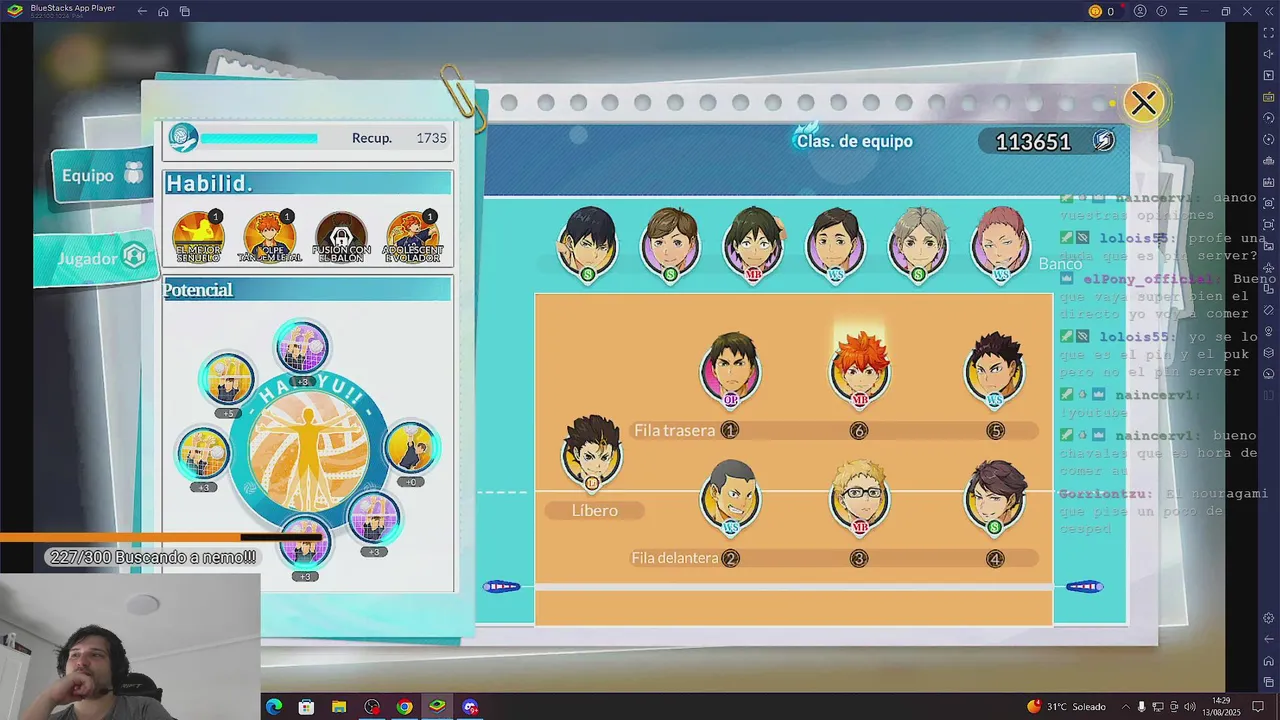Open the central Haikyu potential emblem
Image resolution: width=1280 pixels, height=720 pixels.
308,449
